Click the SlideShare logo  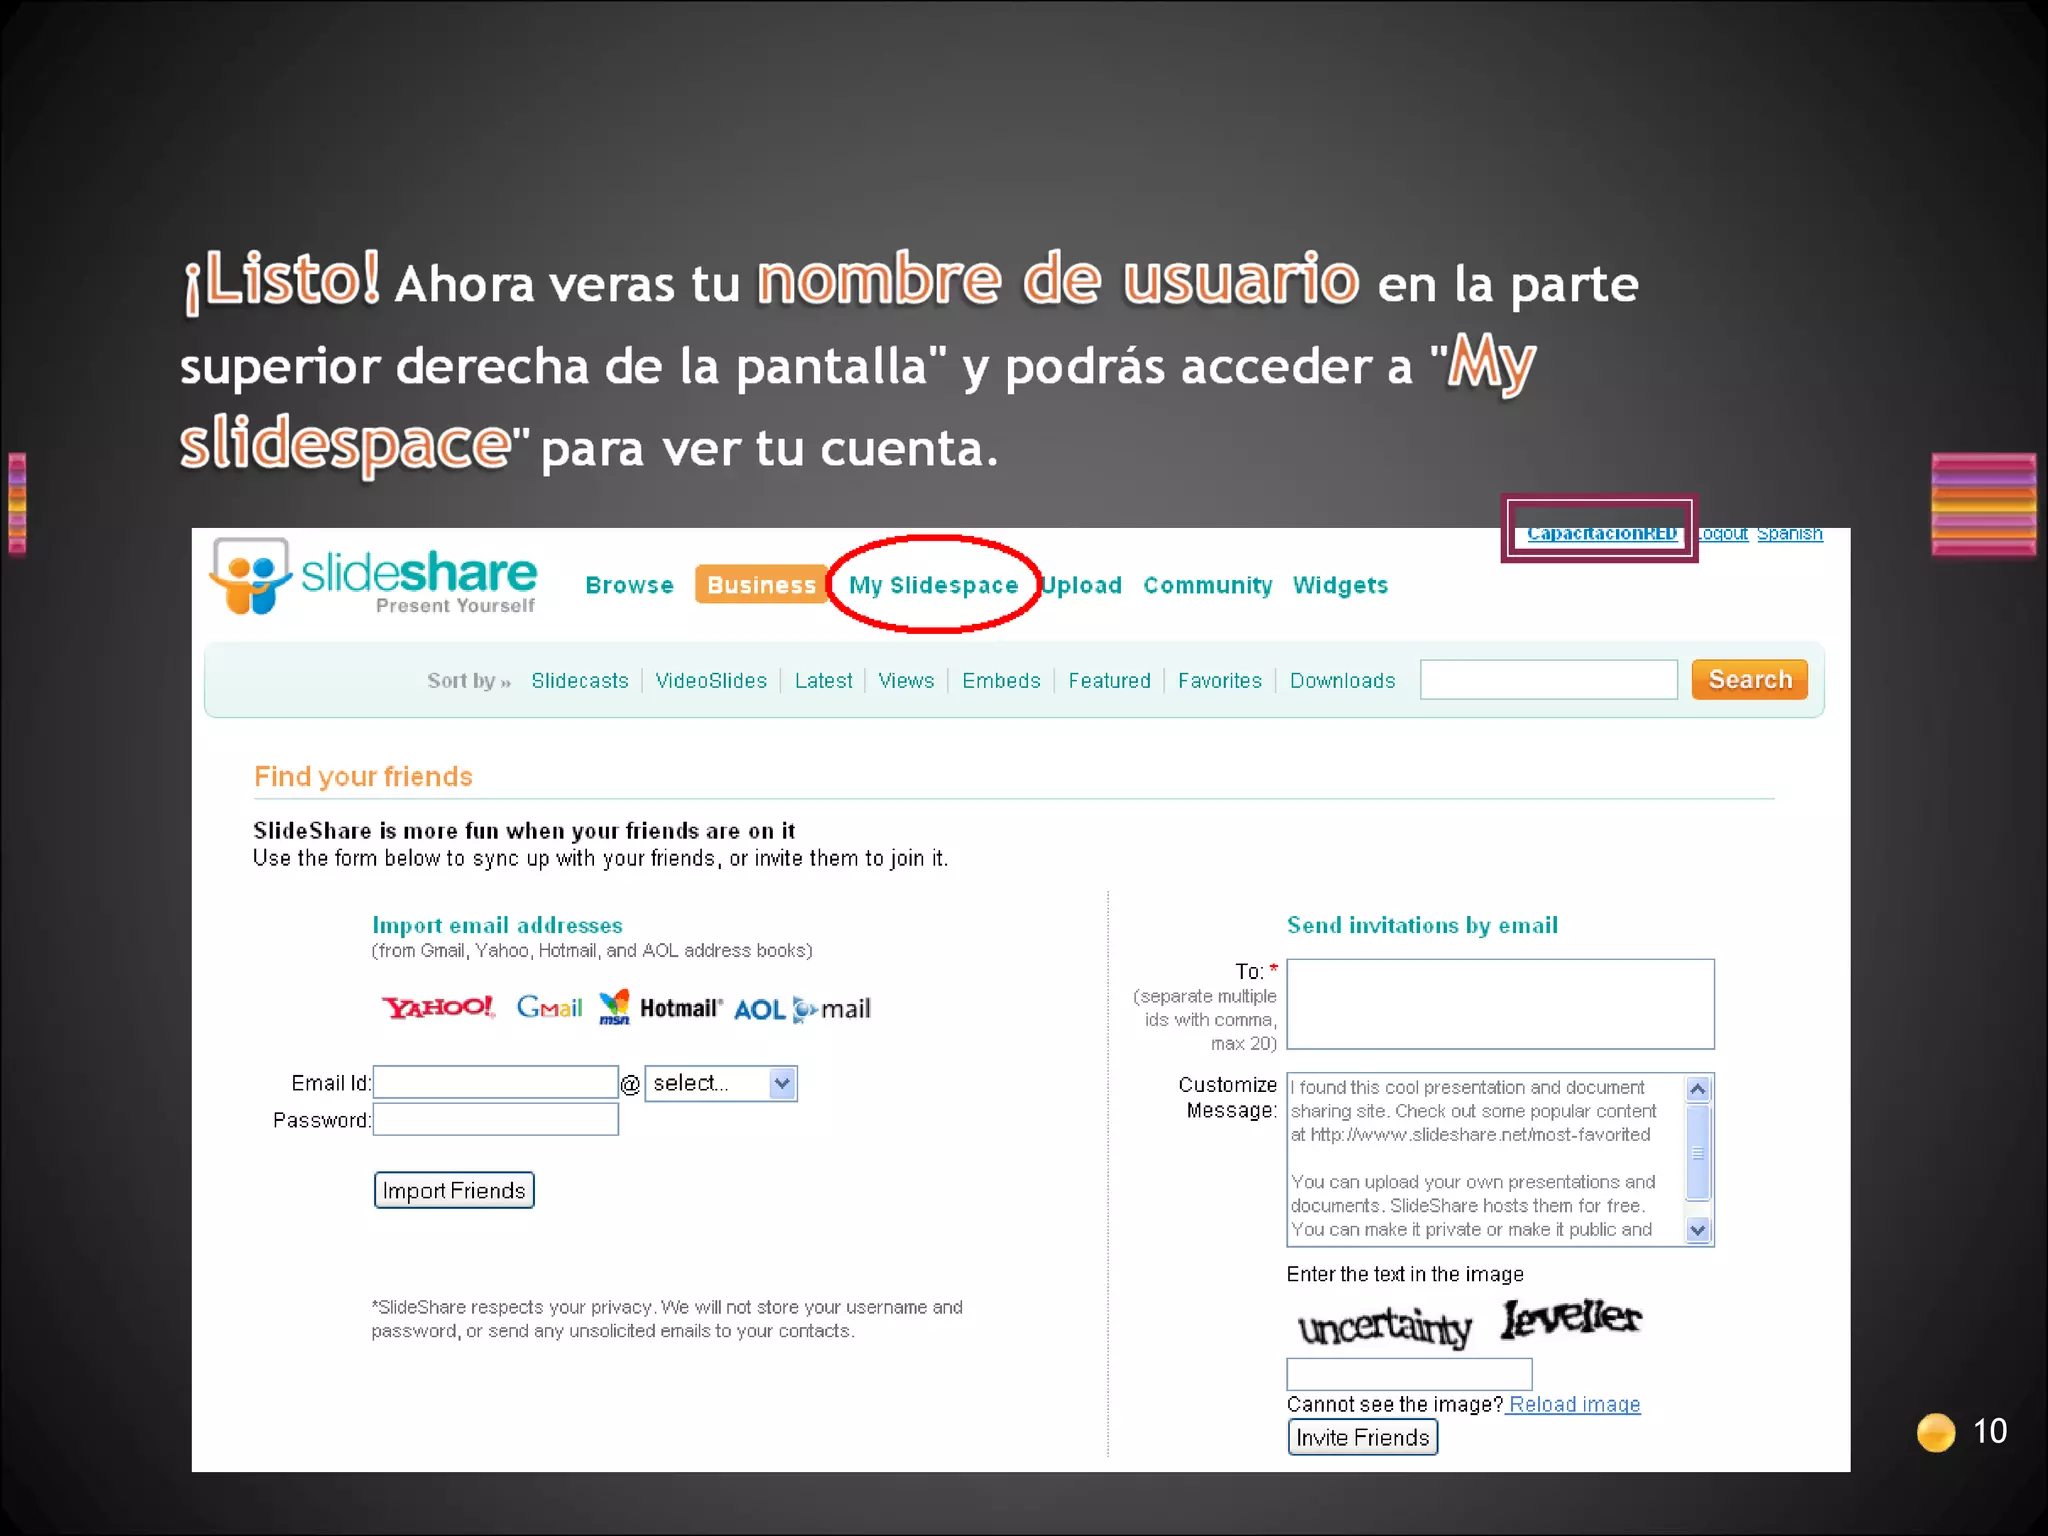372,577
